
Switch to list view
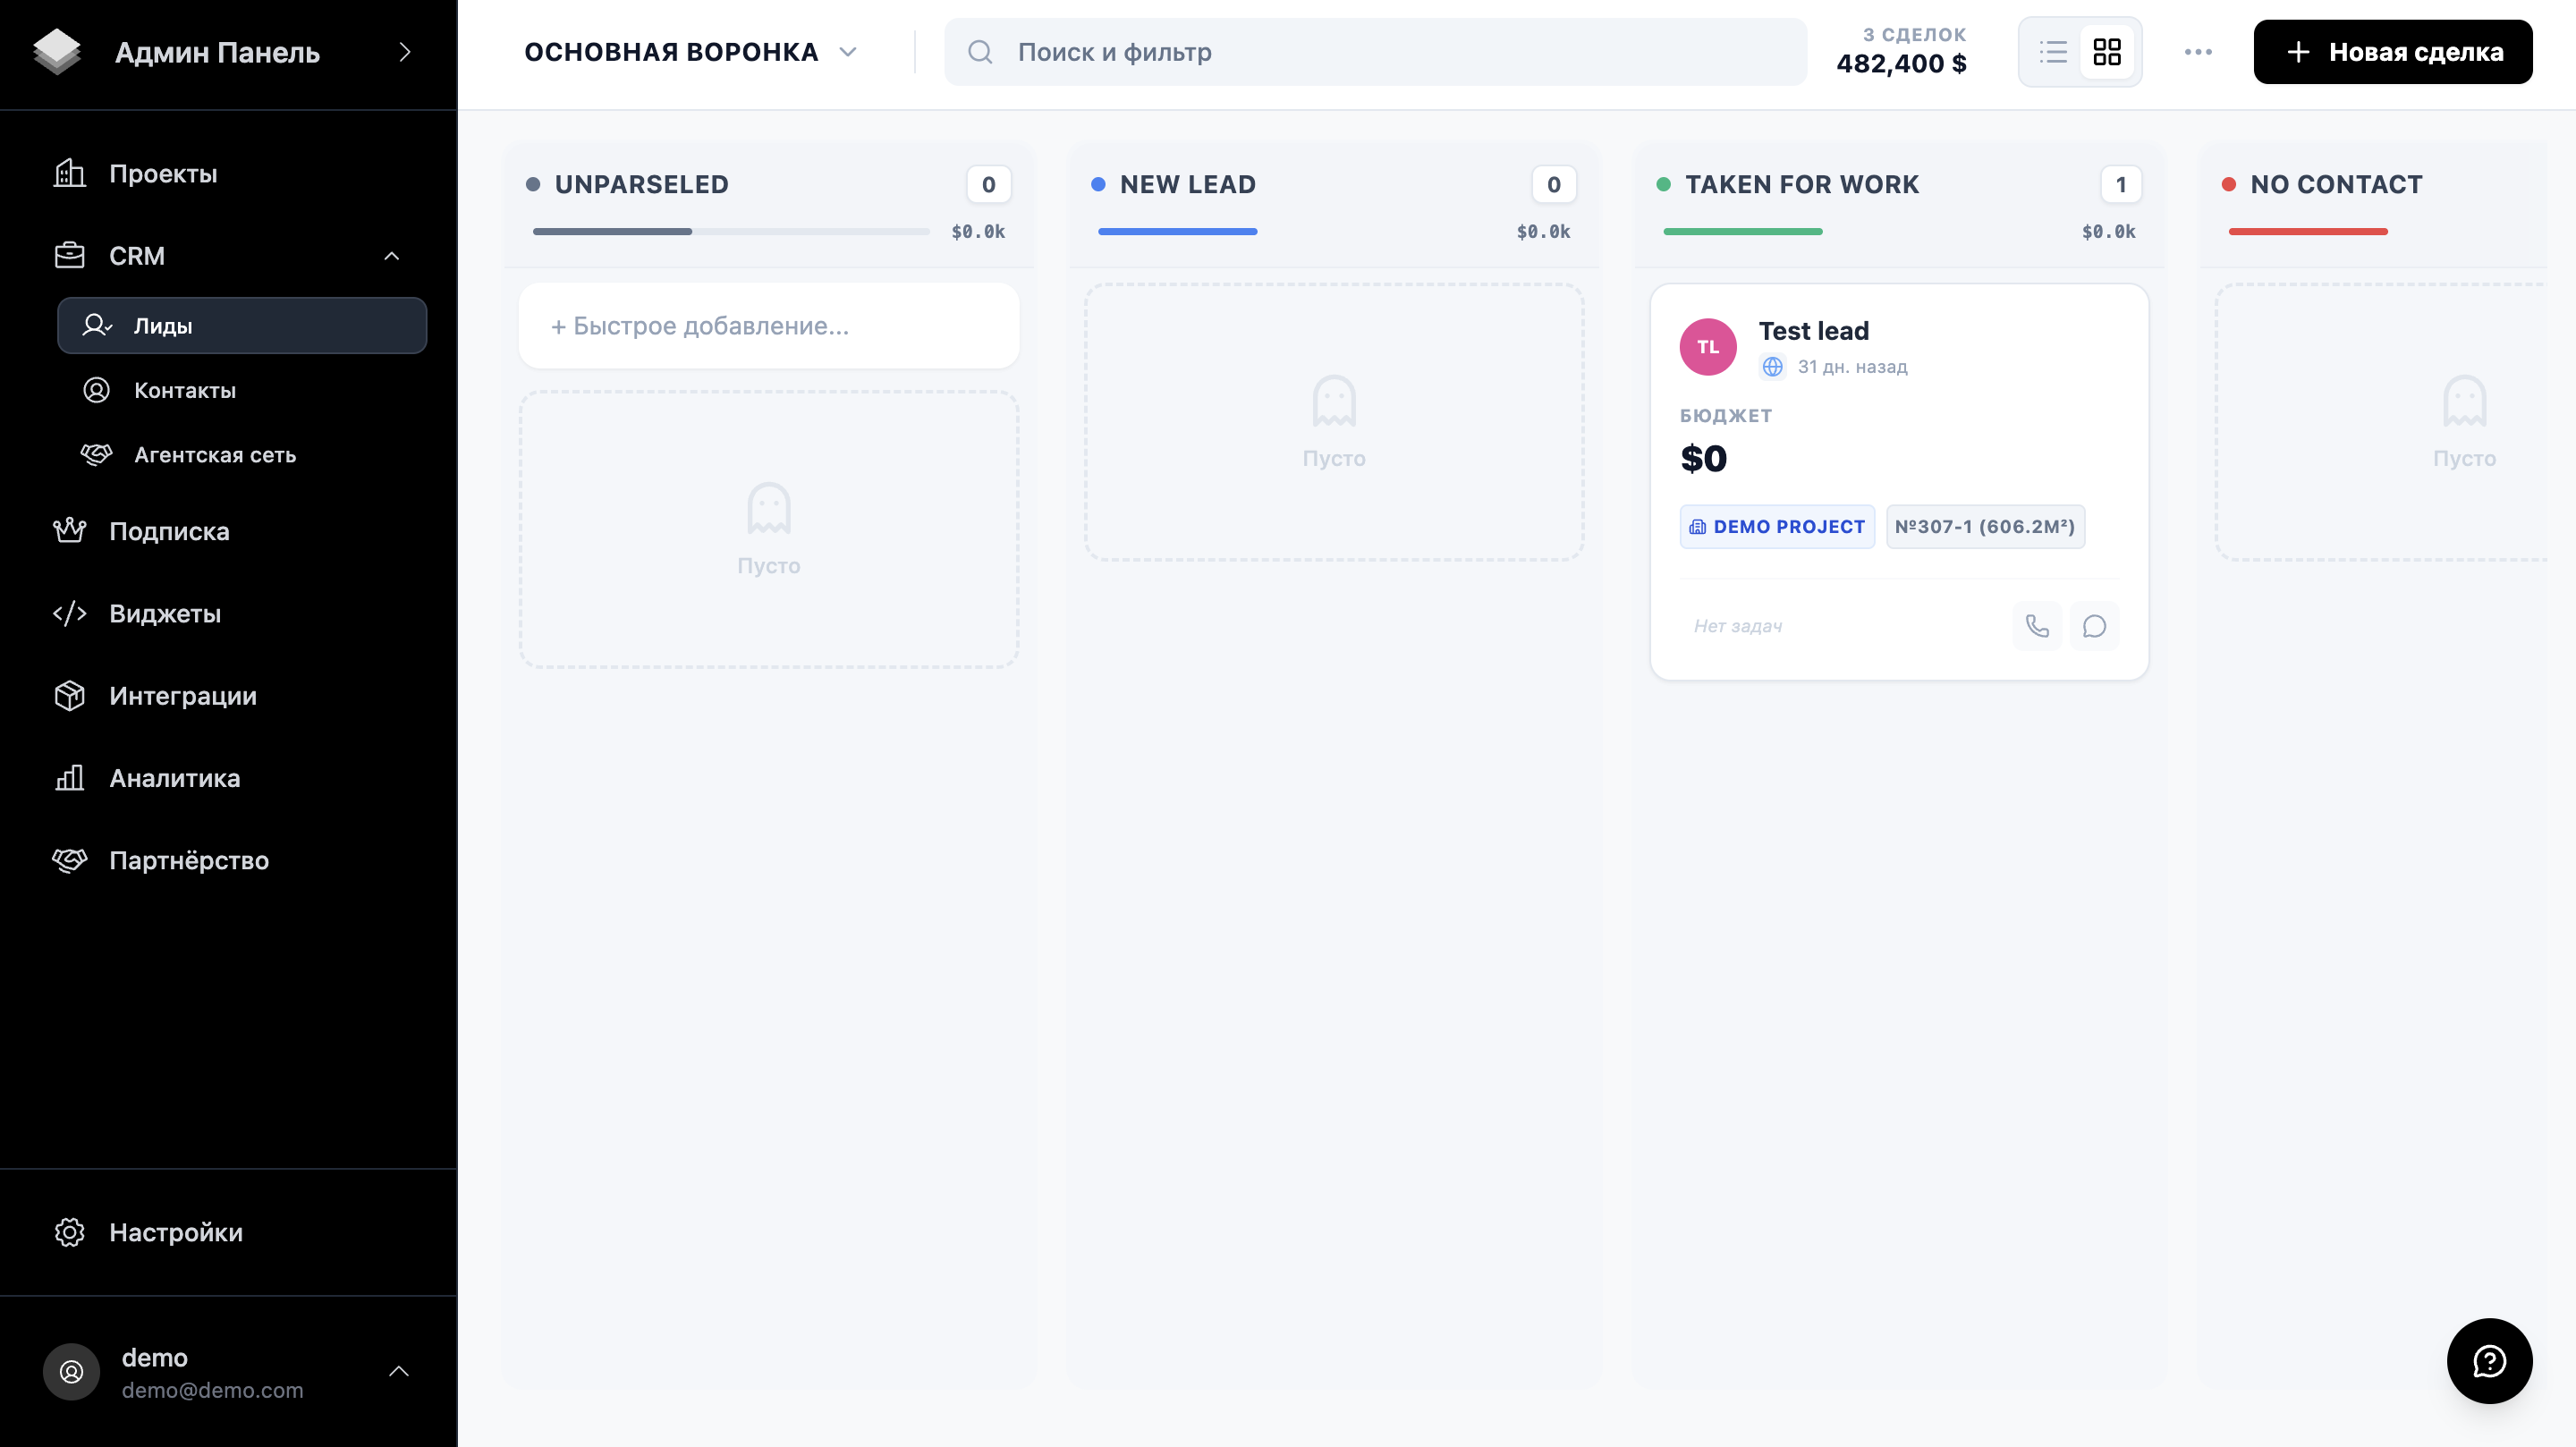[2053, 52]
